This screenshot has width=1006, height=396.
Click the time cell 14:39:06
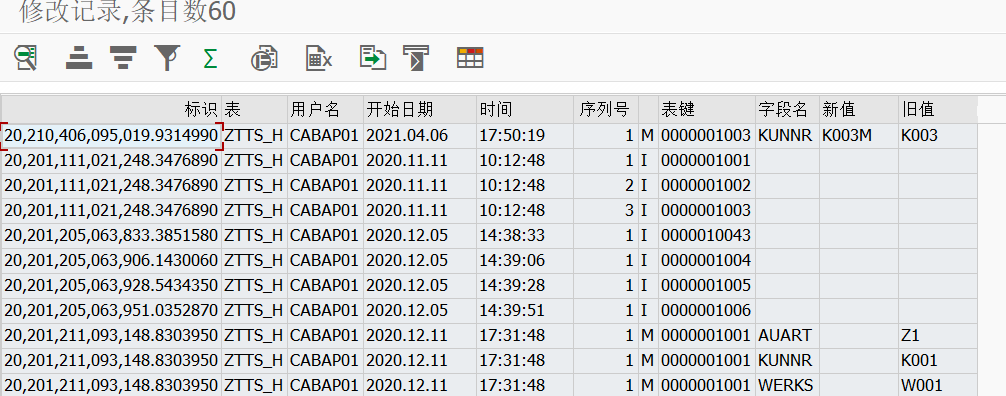click(525, 261)
